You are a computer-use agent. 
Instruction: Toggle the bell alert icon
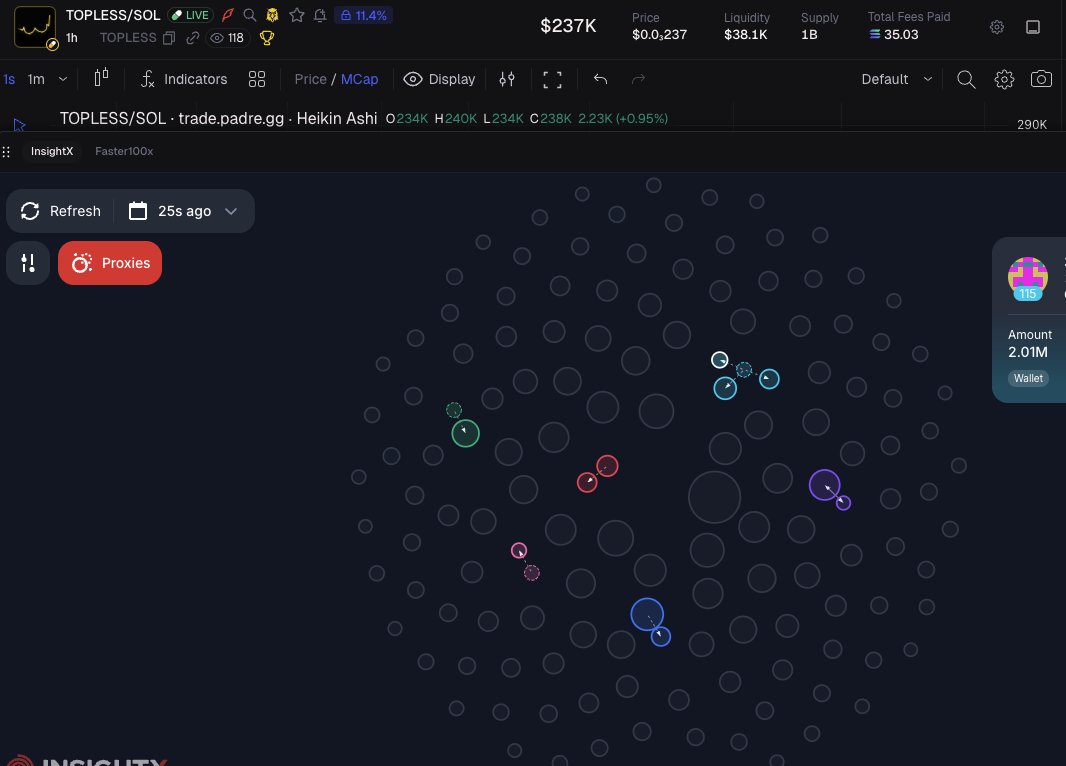point(320,15)
